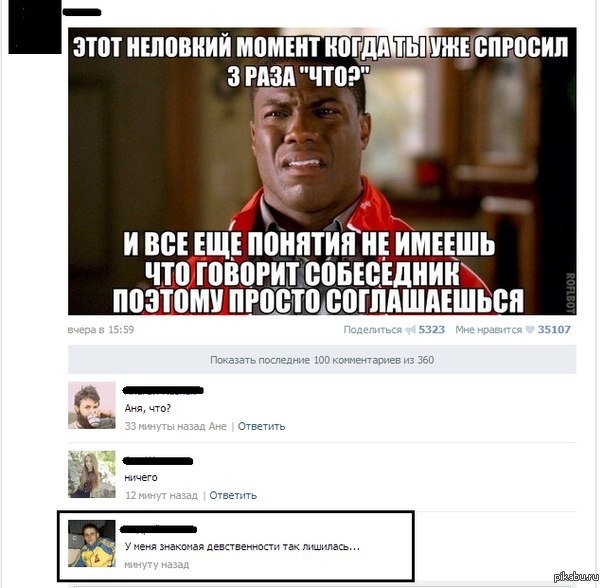The width and height of the screenshot is (604, 588).
Task: Click the 'Ане' reply-target link
Action: 218,426
